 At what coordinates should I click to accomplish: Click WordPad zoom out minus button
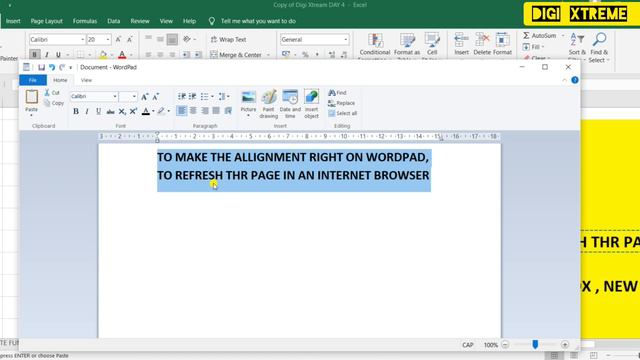tap(505, 345)
